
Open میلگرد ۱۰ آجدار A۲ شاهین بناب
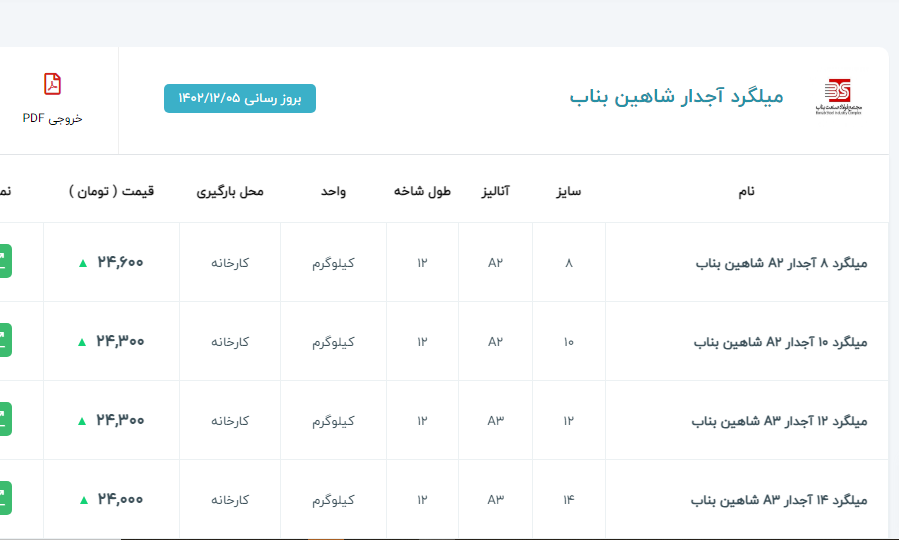[x=780, y=342]
